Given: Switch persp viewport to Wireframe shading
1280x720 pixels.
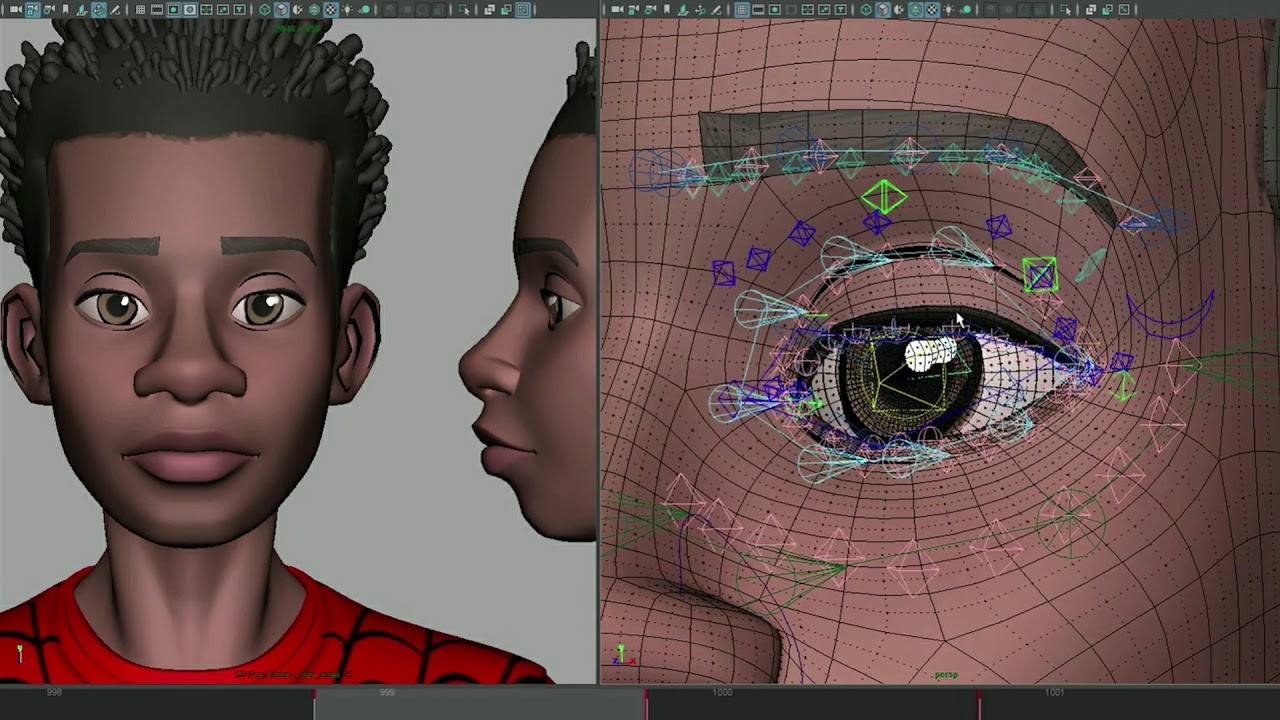Looking at the screenshot, I should coord(866,10).
